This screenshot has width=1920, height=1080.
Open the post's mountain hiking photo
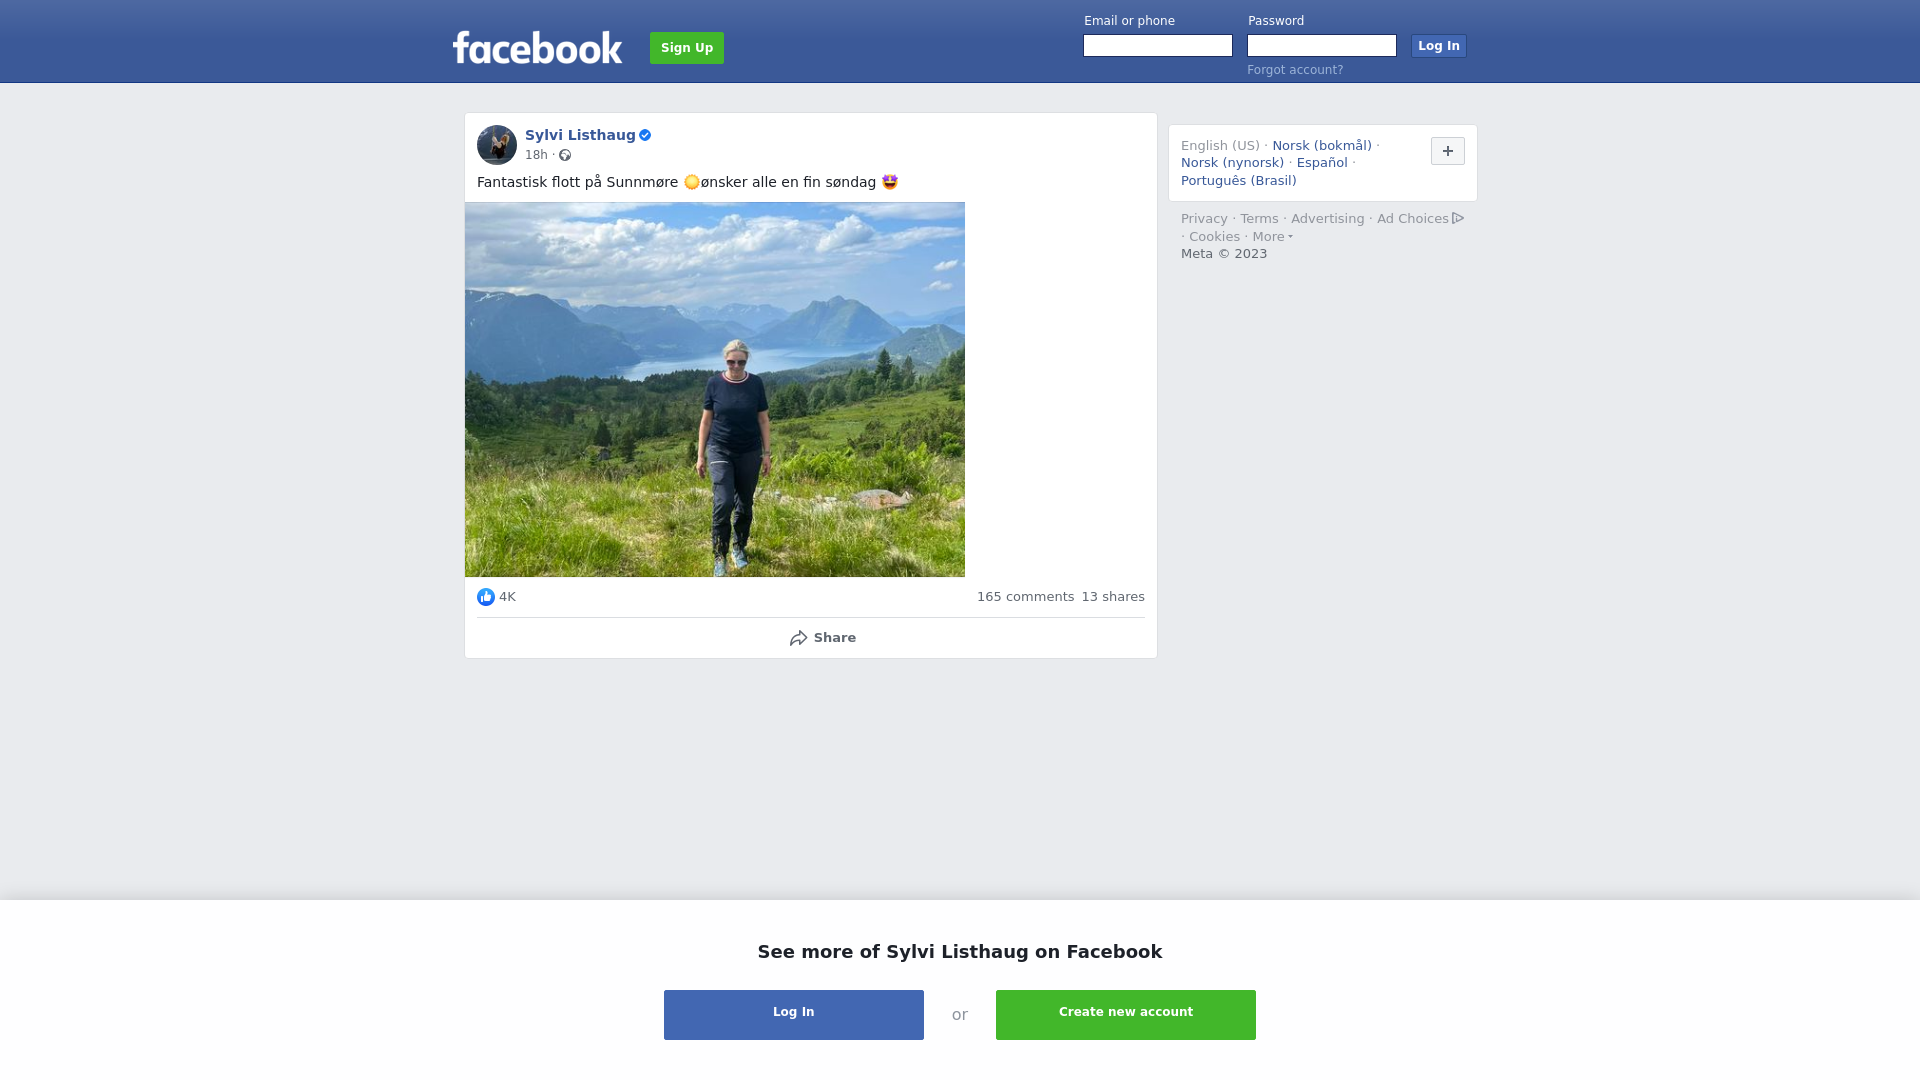click(715, 390)
